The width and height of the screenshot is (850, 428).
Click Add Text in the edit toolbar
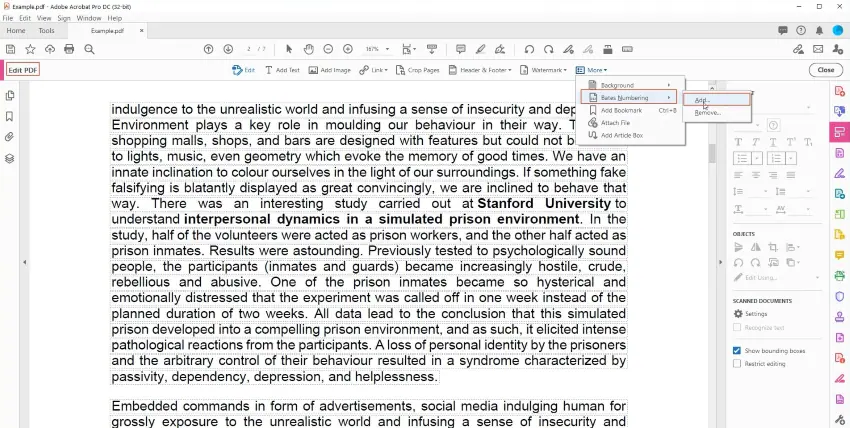(x=282, y=70)
